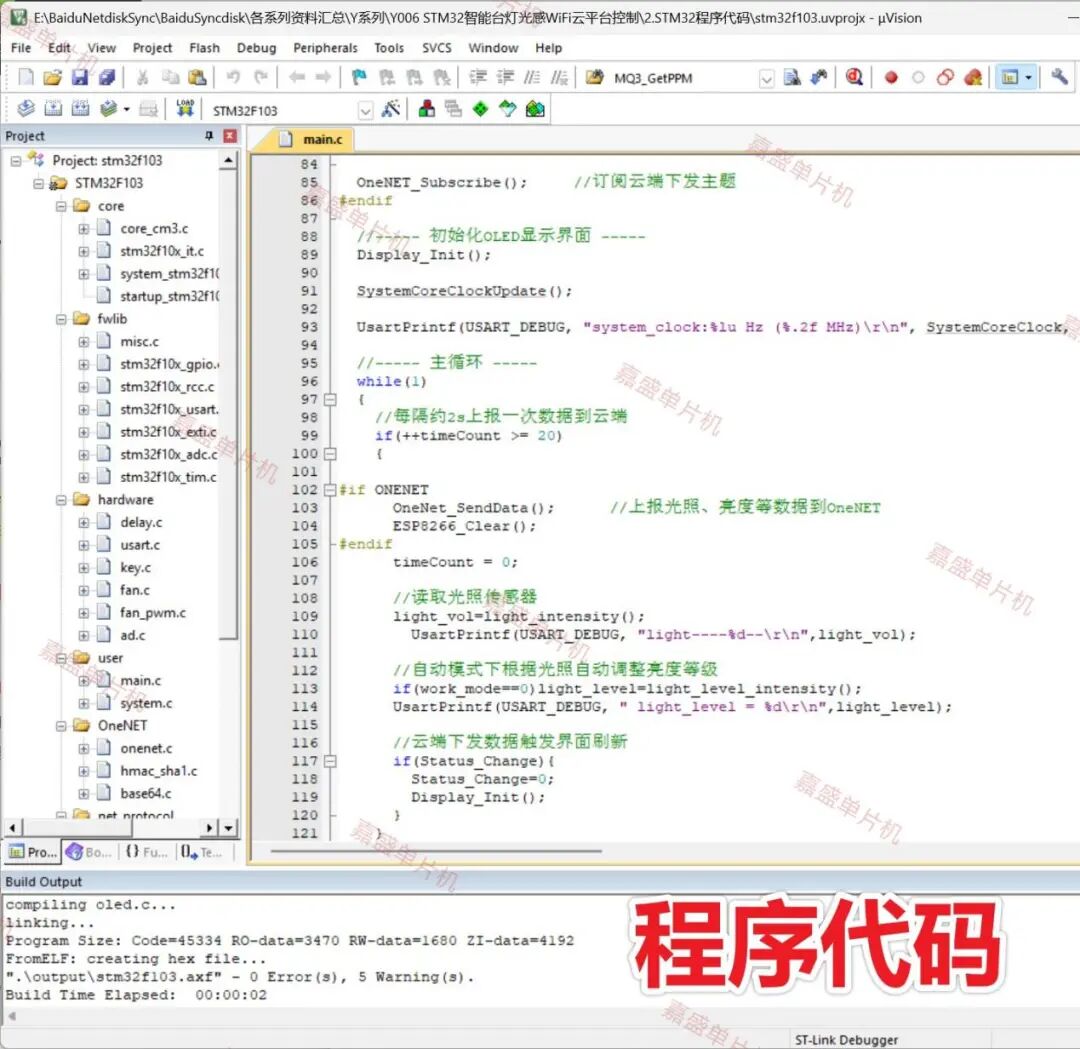Toggle enable/disable breakpoint hollow circle icon

918,77
